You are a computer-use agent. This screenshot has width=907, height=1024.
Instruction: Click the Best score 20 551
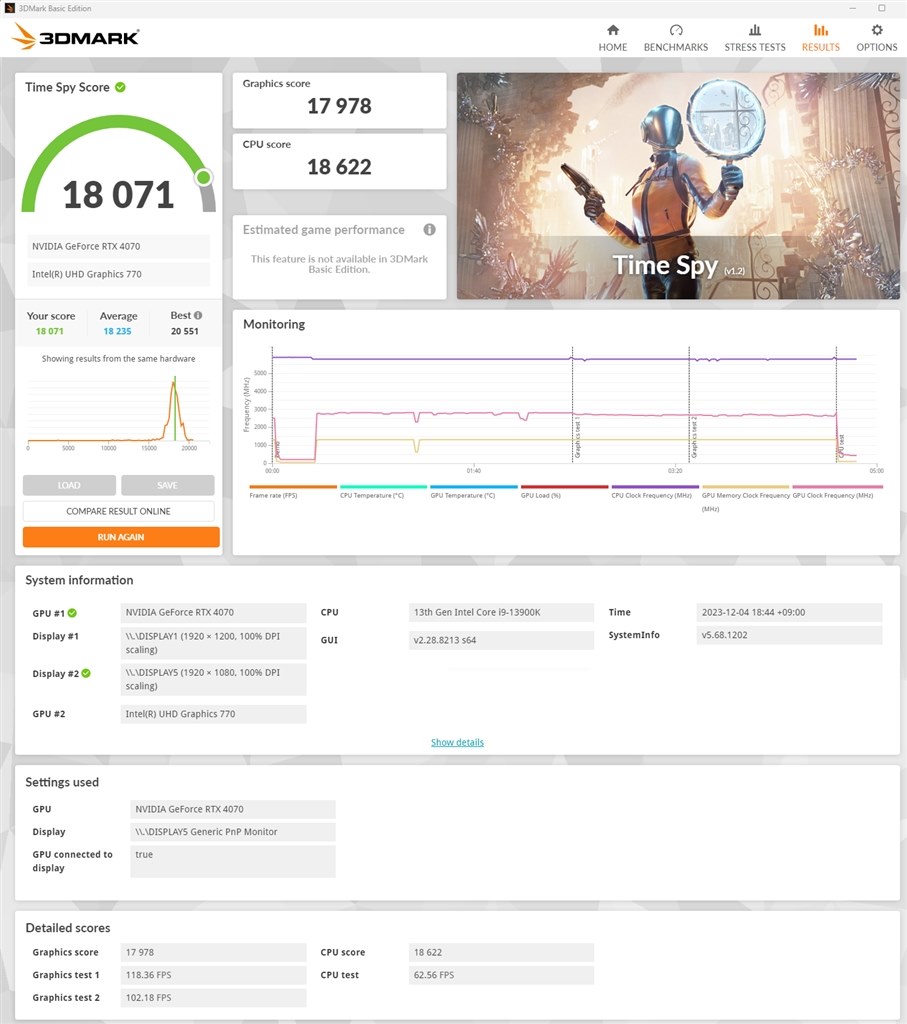[x=185, y=331]
